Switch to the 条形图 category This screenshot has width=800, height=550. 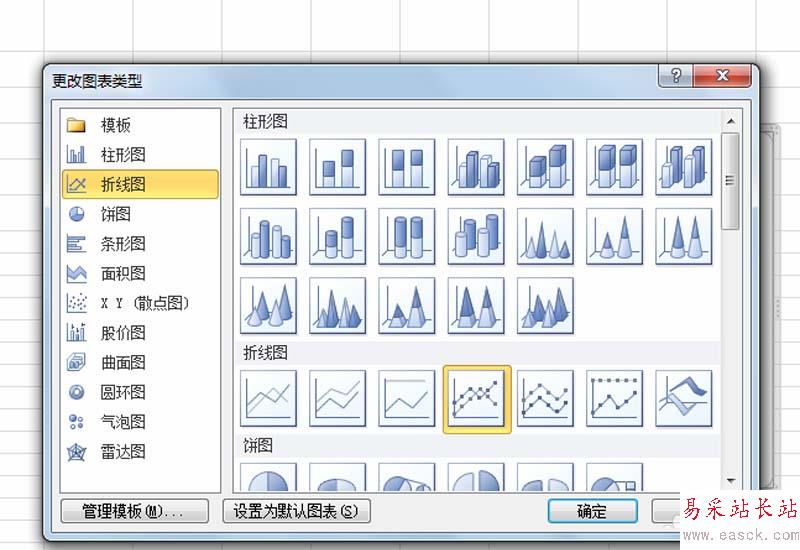point(140,244)
